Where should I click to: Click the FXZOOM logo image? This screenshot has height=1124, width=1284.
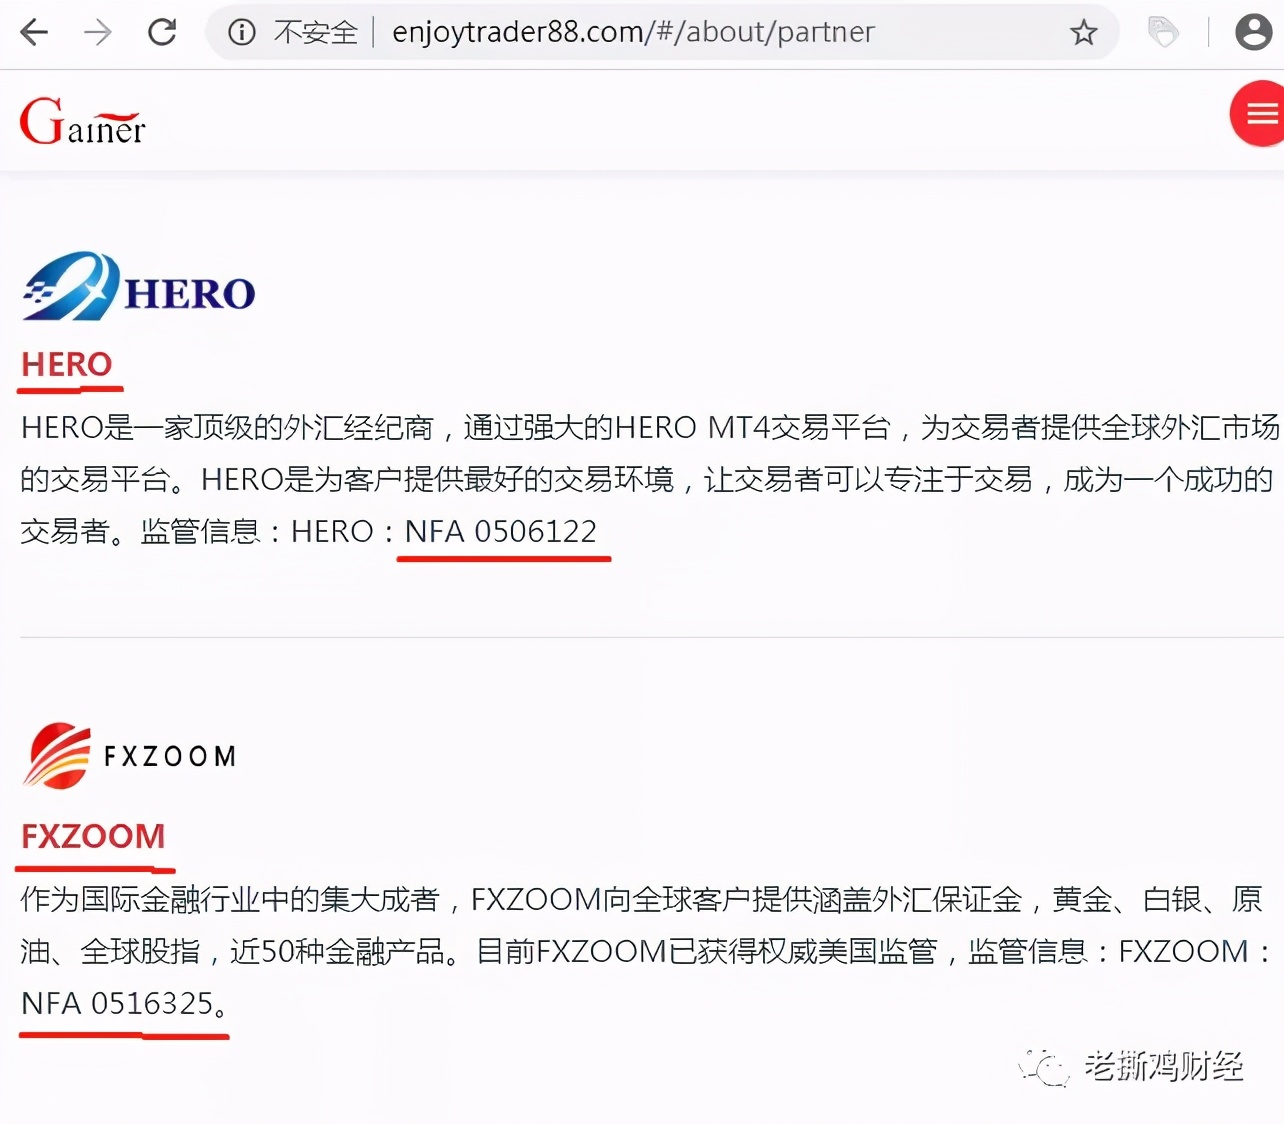pos(129,756)
